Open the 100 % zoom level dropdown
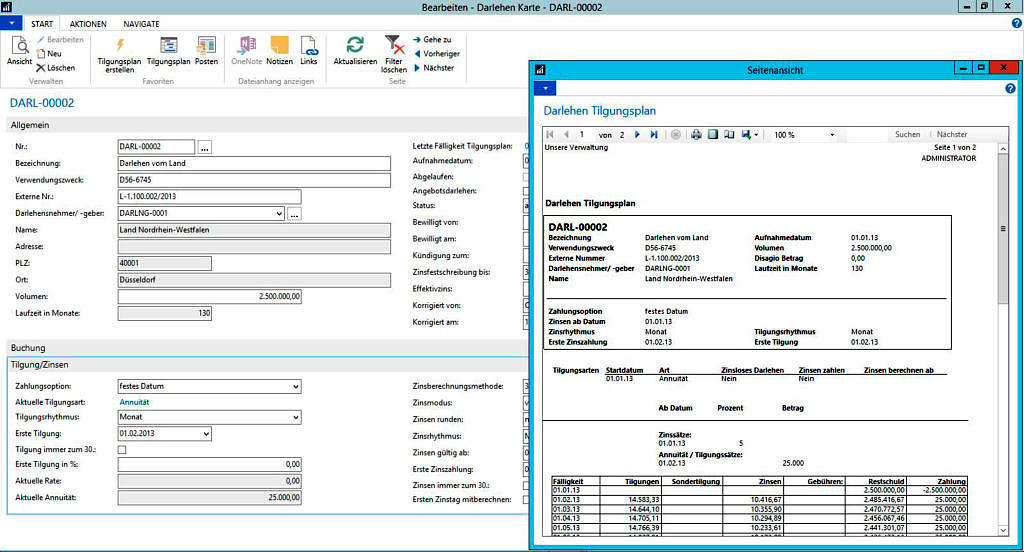This screenshot has height=552, width=1024. tap(830, 134)
